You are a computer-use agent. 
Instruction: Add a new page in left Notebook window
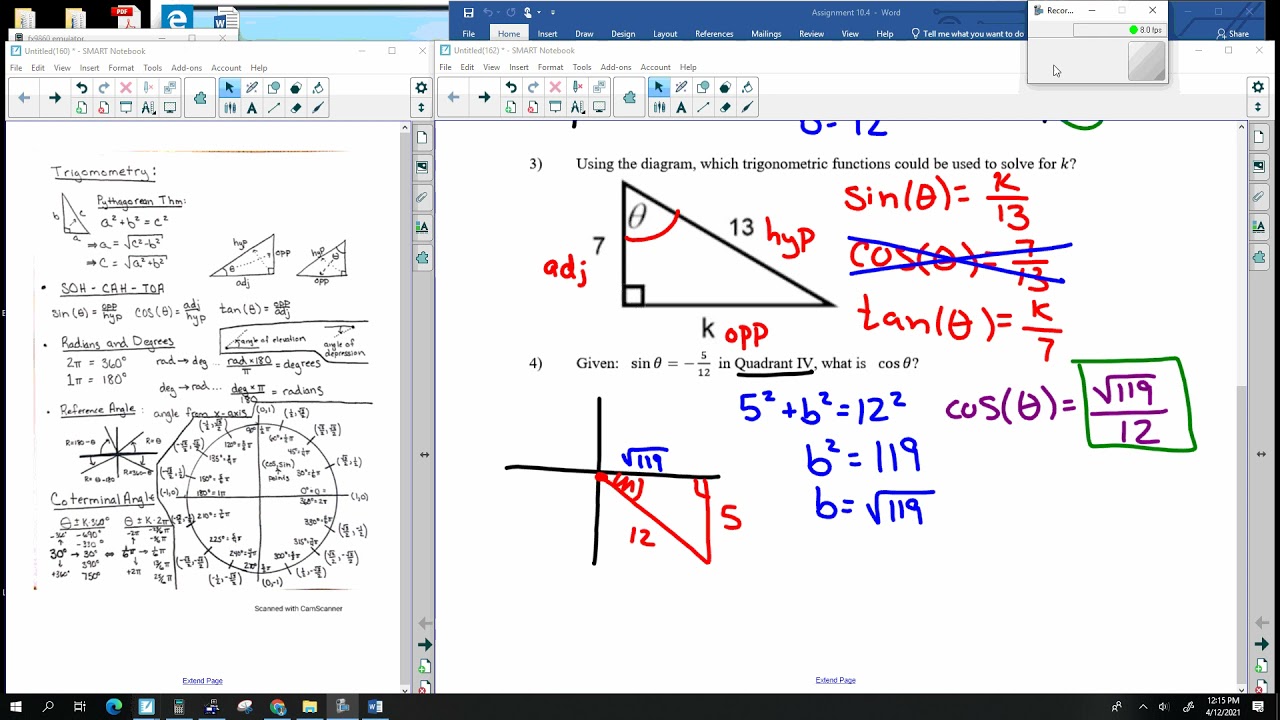tap(81, 107)
